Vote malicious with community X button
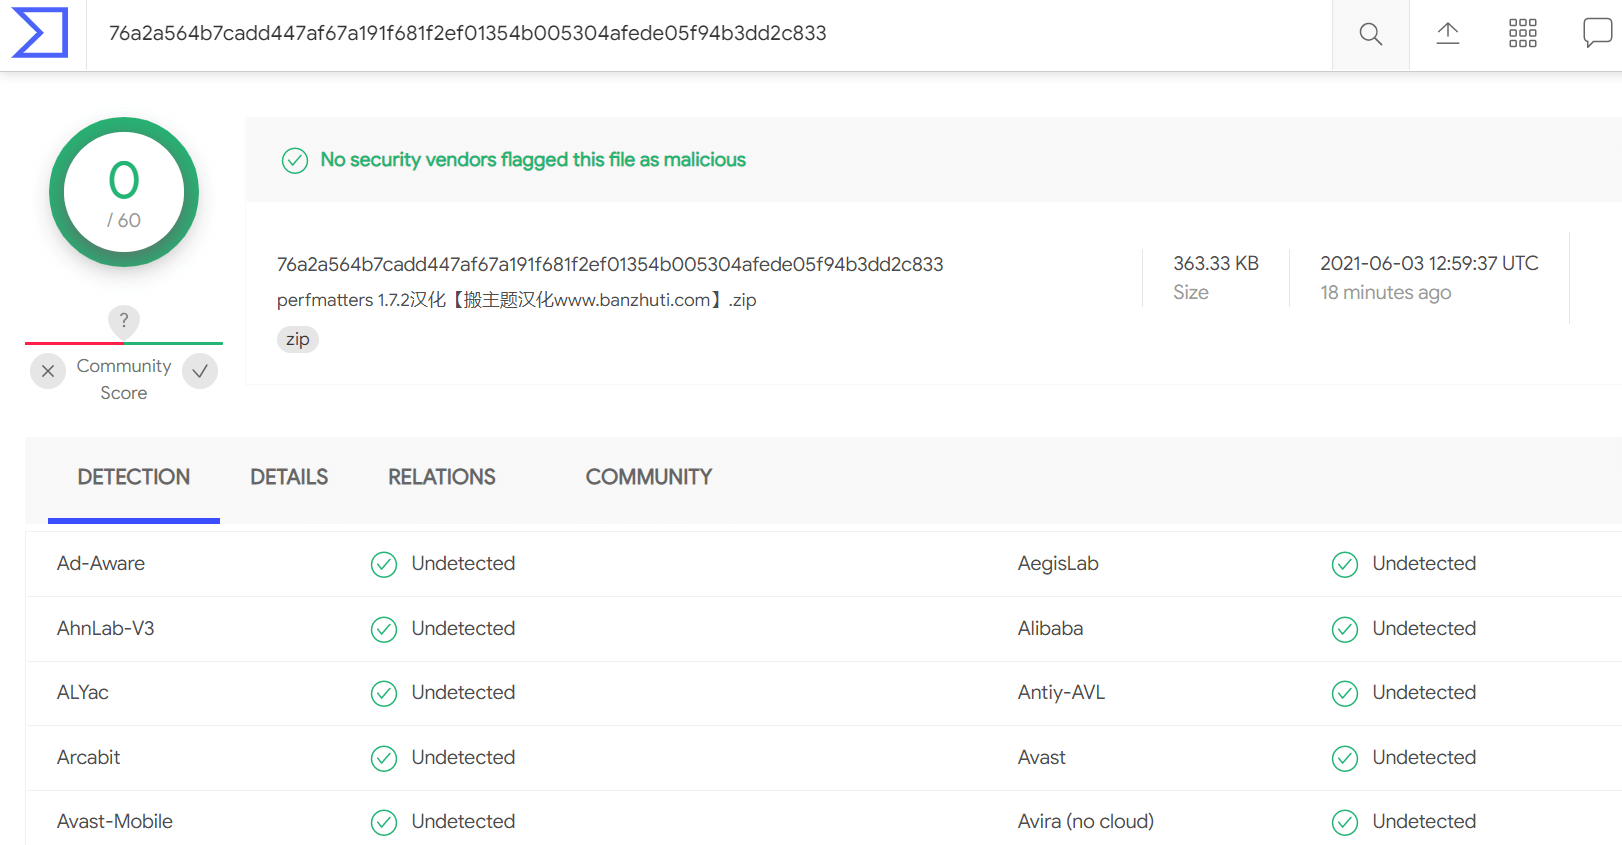 [x=48, y=371]
